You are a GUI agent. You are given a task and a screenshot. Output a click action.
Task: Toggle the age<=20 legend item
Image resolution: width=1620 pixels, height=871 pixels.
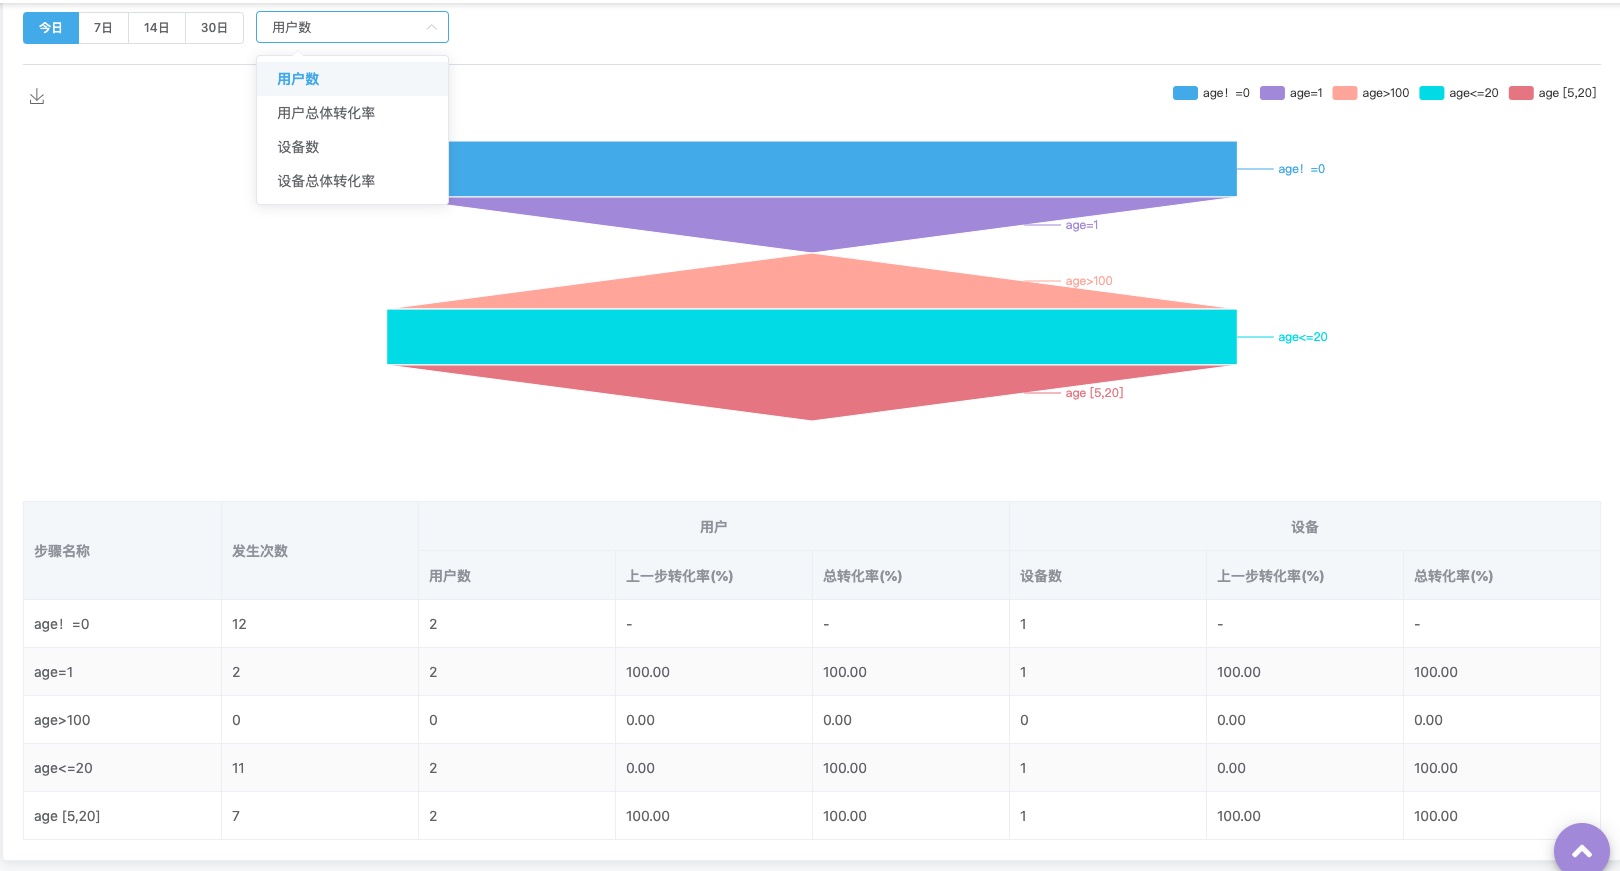pyautogui.click(x=1459, y=93)
